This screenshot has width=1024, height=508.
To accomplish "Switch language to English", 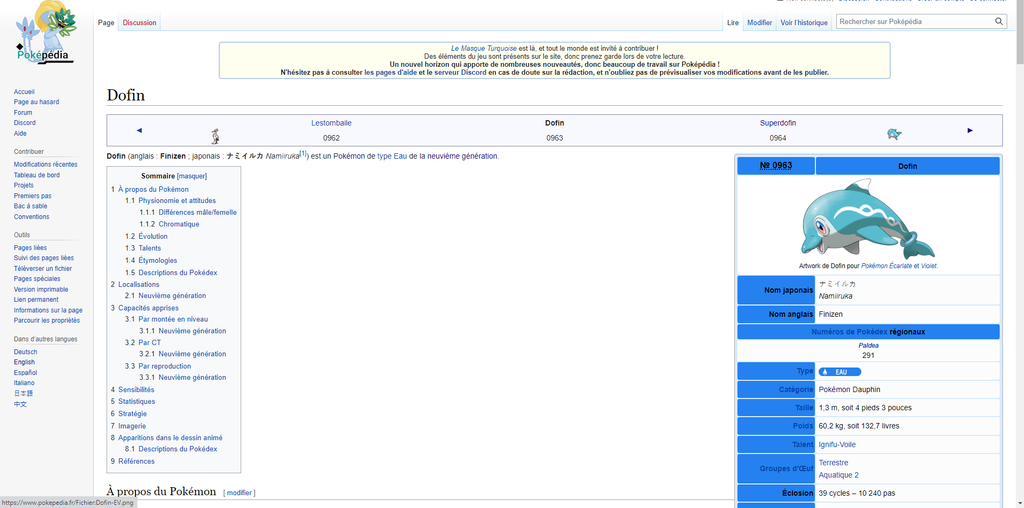I will [x=24, y=362].
